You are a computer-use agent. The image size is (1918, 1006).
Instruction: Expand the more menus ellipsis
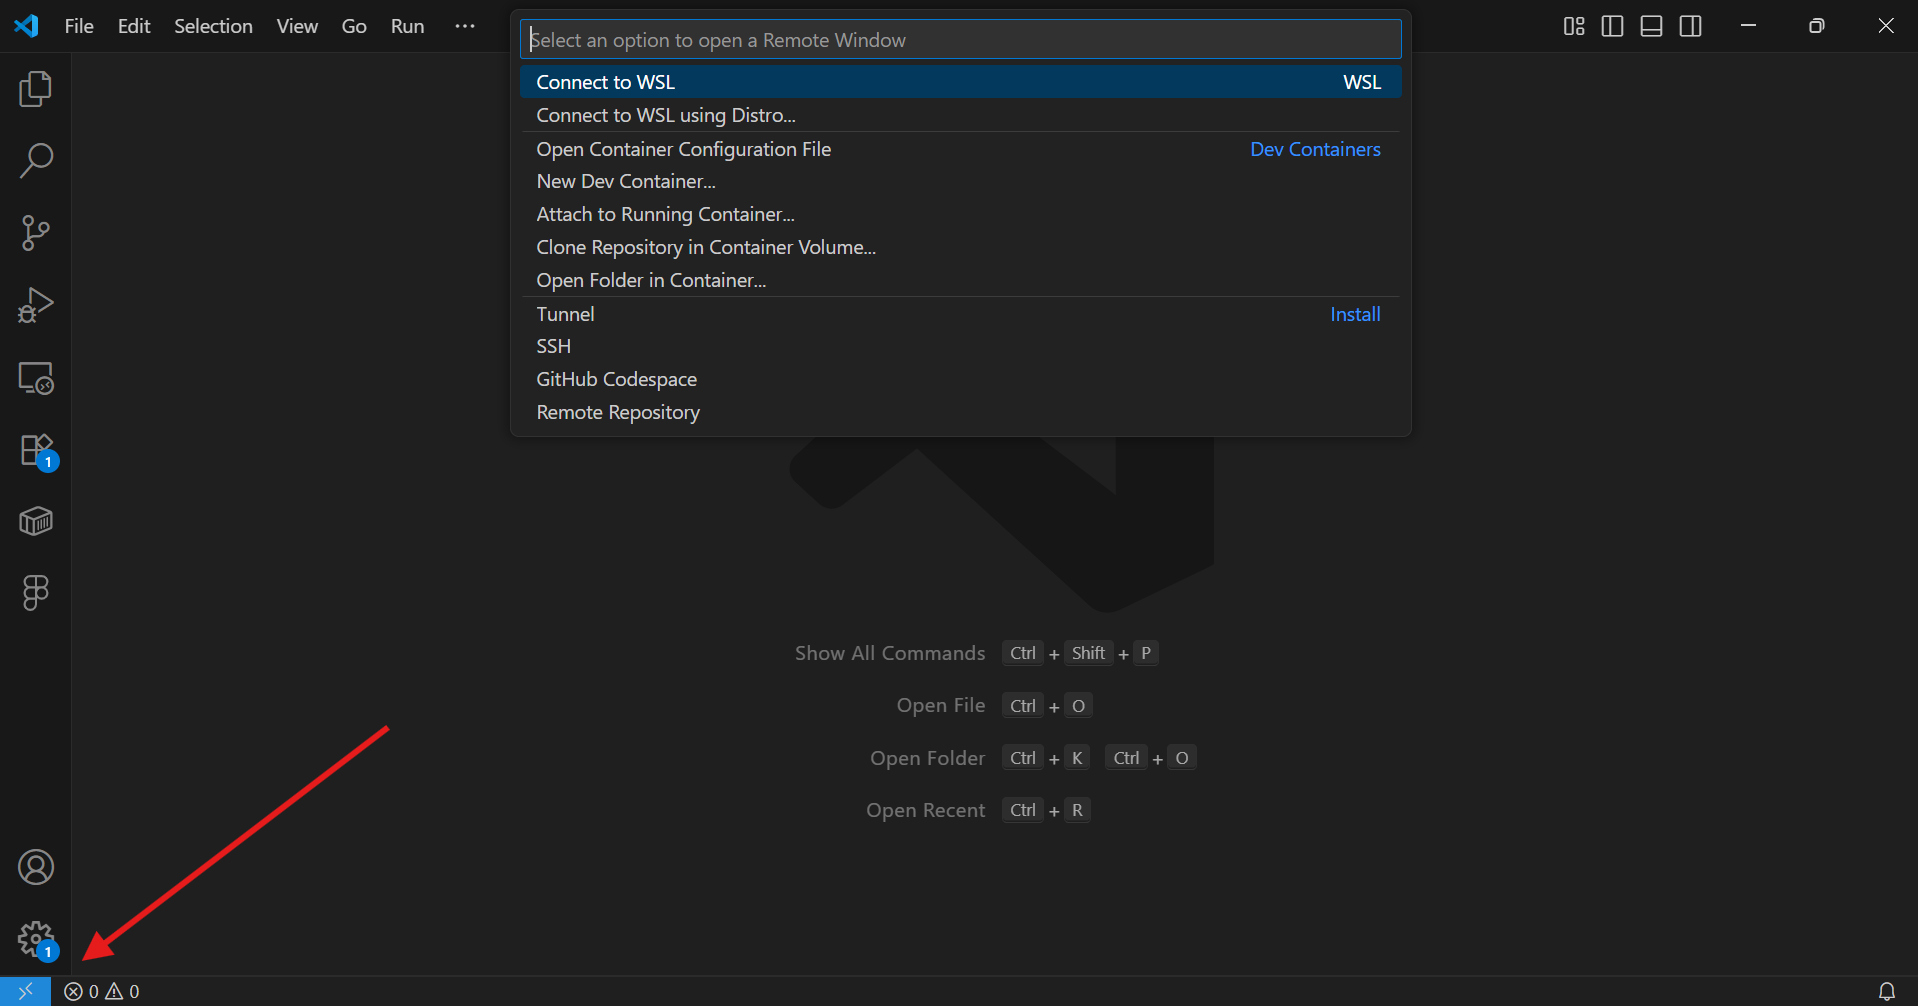pyautogui.click(x=465, y=26)
